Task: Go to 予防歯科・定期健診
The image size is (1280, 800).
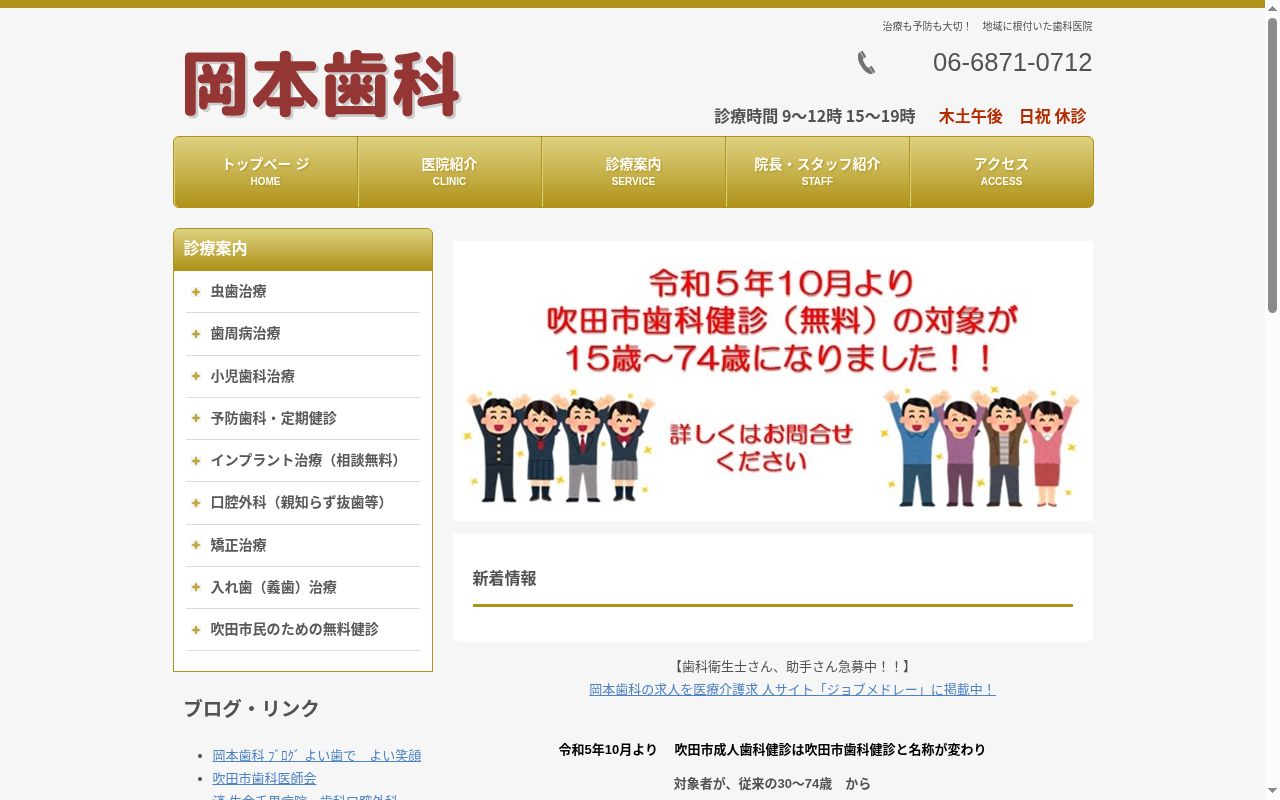Action: (273, 418)
